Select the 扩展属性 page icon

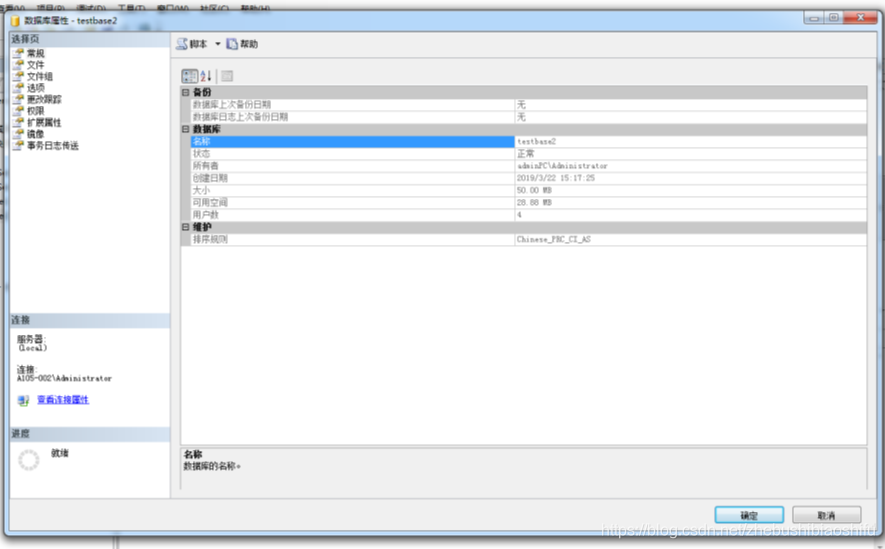click(x=18, y=122)
